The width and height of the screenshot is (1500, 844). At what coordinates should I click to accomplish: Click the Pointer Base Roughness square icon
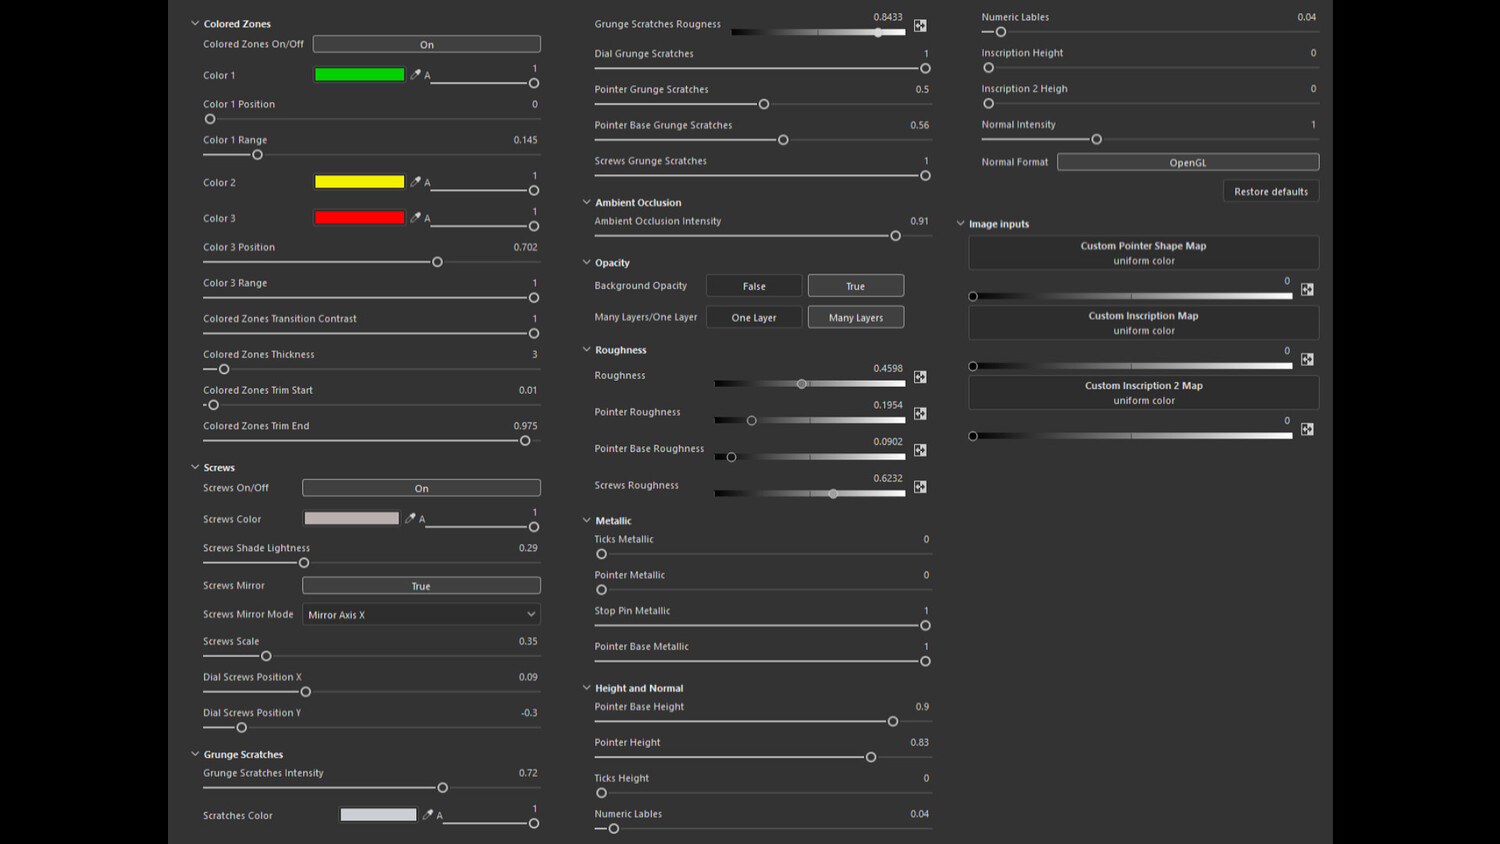coord(920,450)
